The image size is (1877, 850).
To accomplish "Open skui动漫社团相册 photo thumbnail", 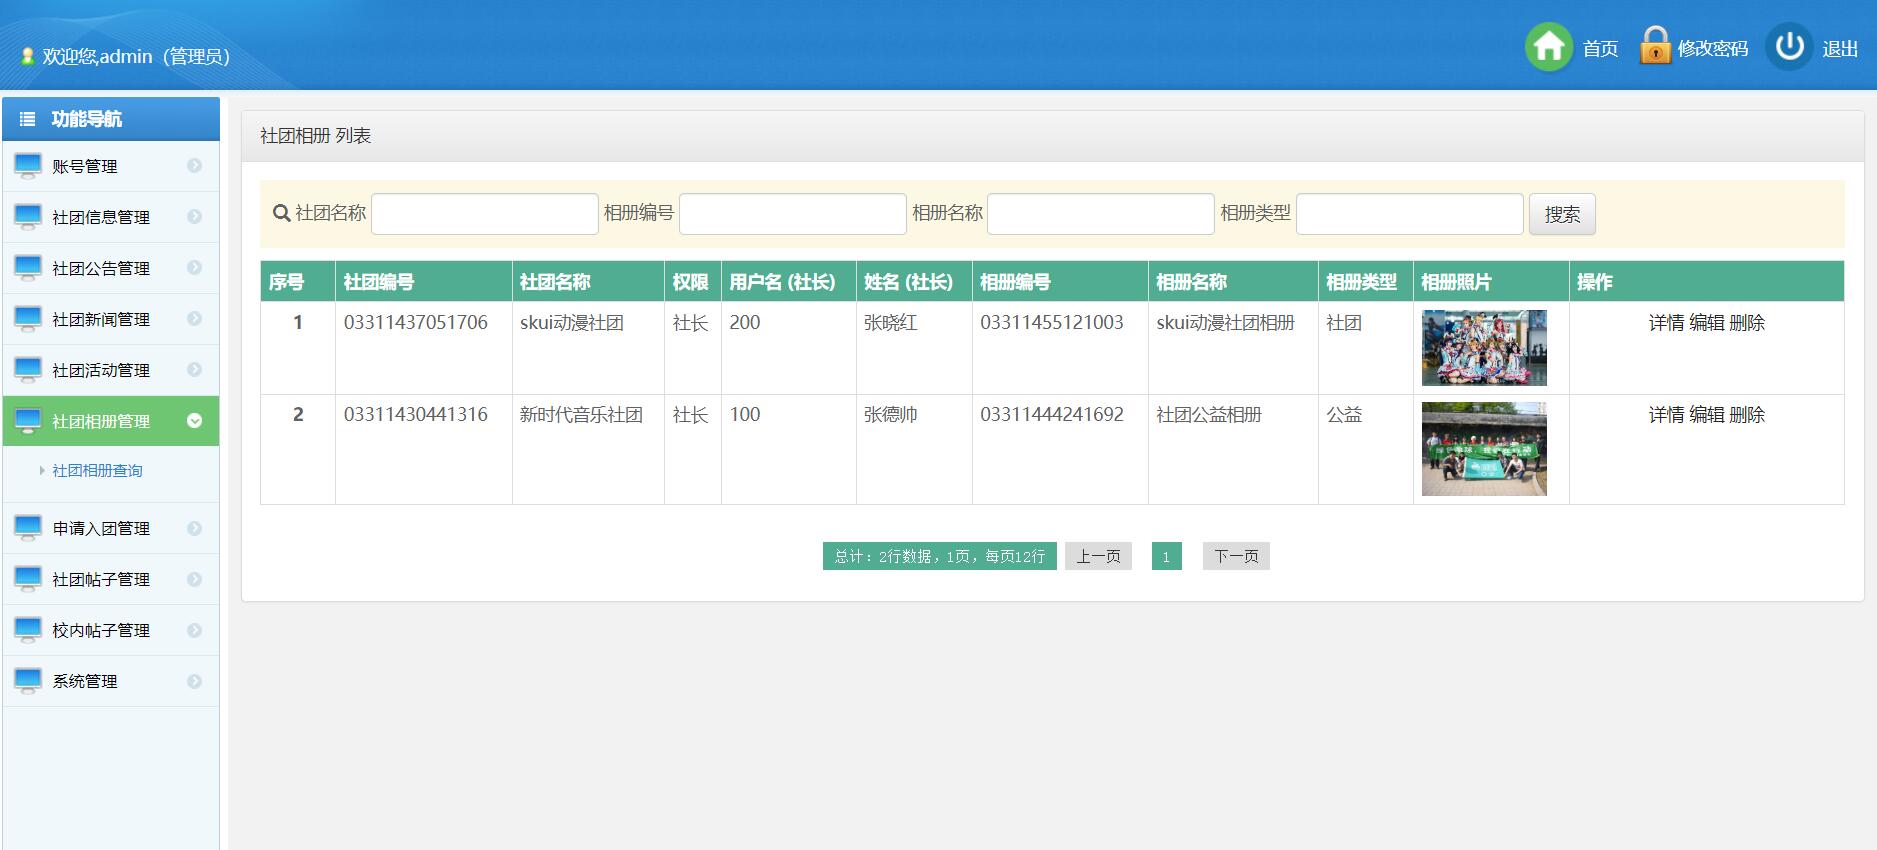I will [1484, 348].
